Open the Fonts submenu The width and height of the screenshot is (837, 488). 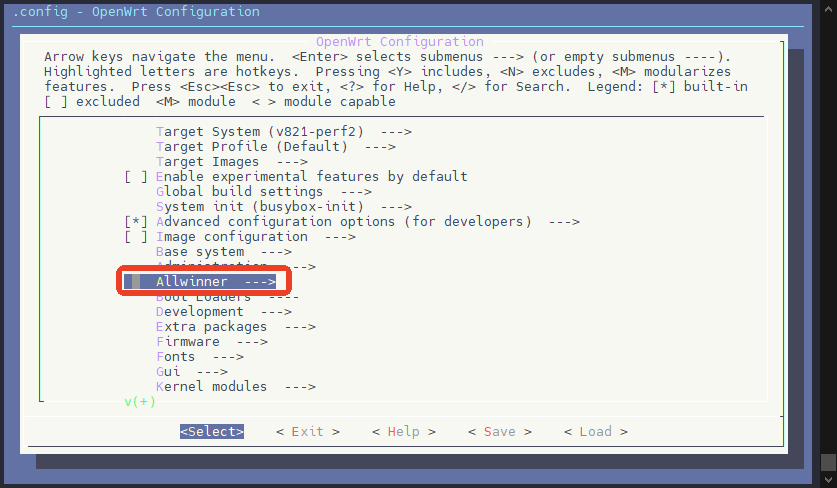point(200,356)
